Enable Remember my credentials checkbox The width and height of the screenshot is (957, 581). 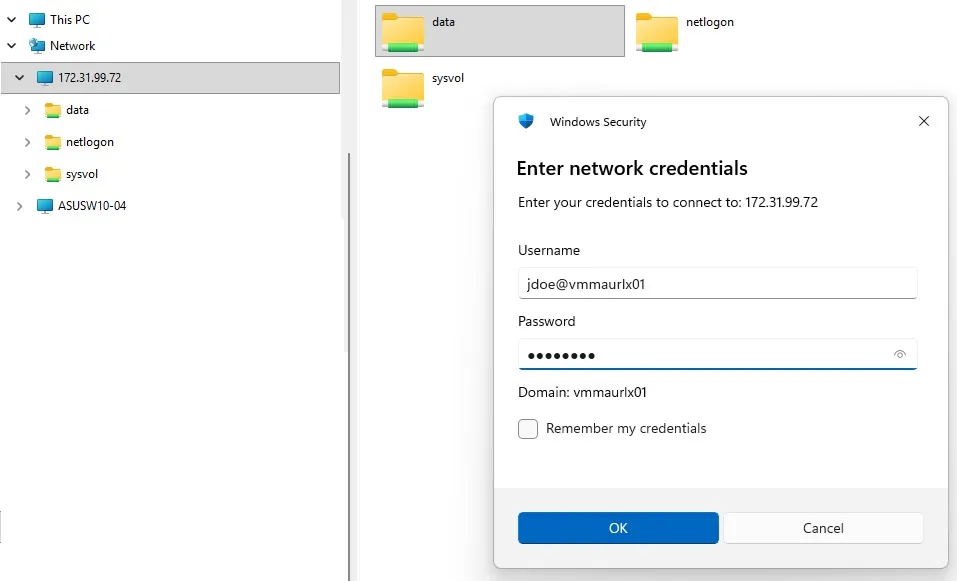tap(528, 428)
